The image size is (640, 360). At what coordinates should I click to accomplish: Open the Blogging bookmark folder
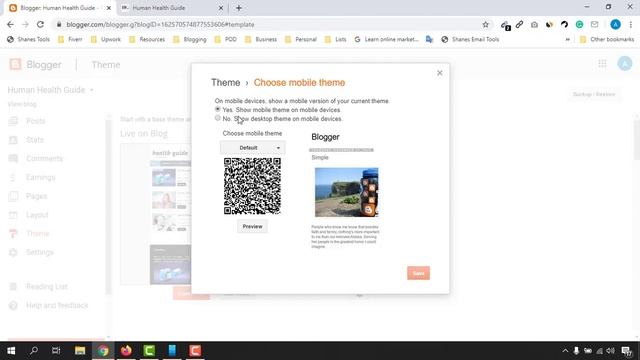tap(190, 39)
